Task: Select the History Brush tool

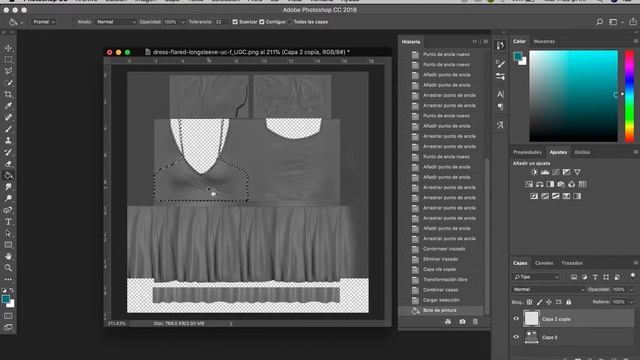Action: (8, 152)
